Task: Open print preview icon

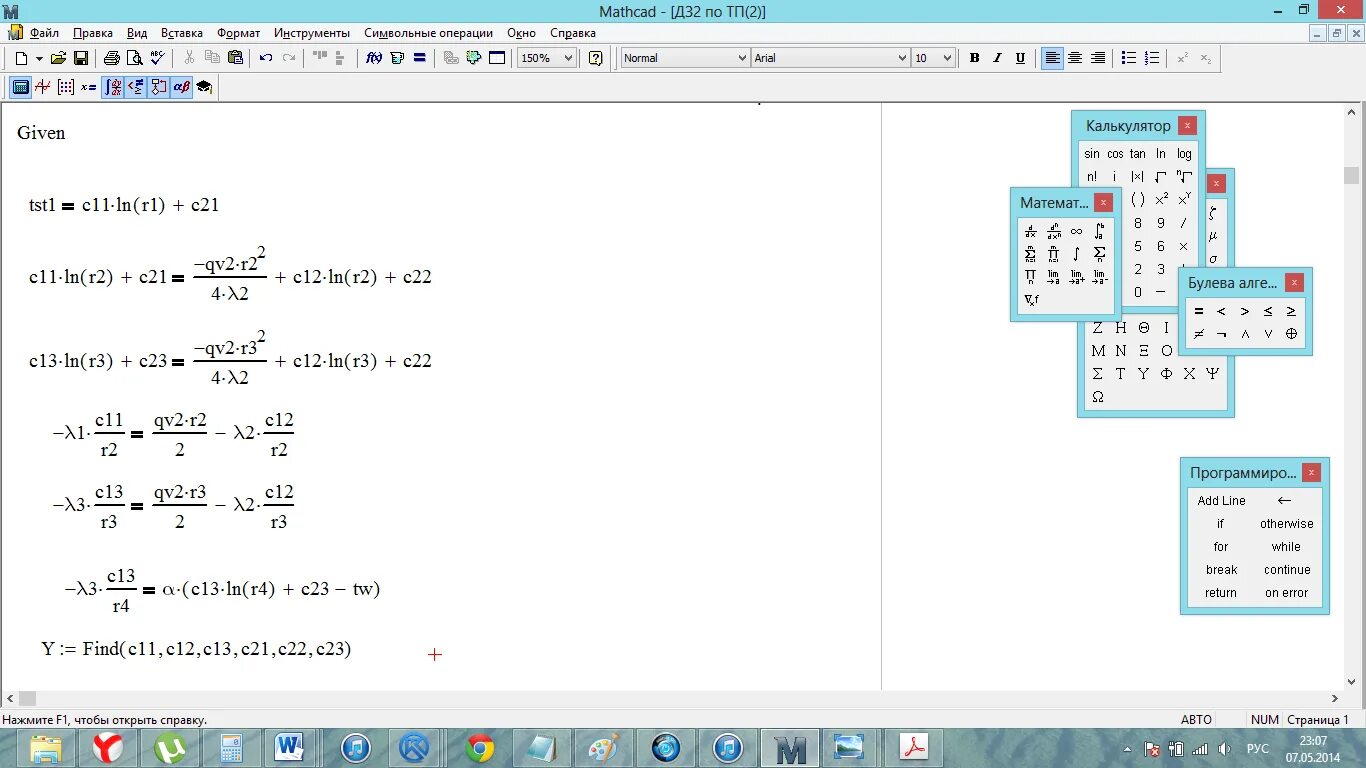Action: pyautogui.click(x=135, y=58)
